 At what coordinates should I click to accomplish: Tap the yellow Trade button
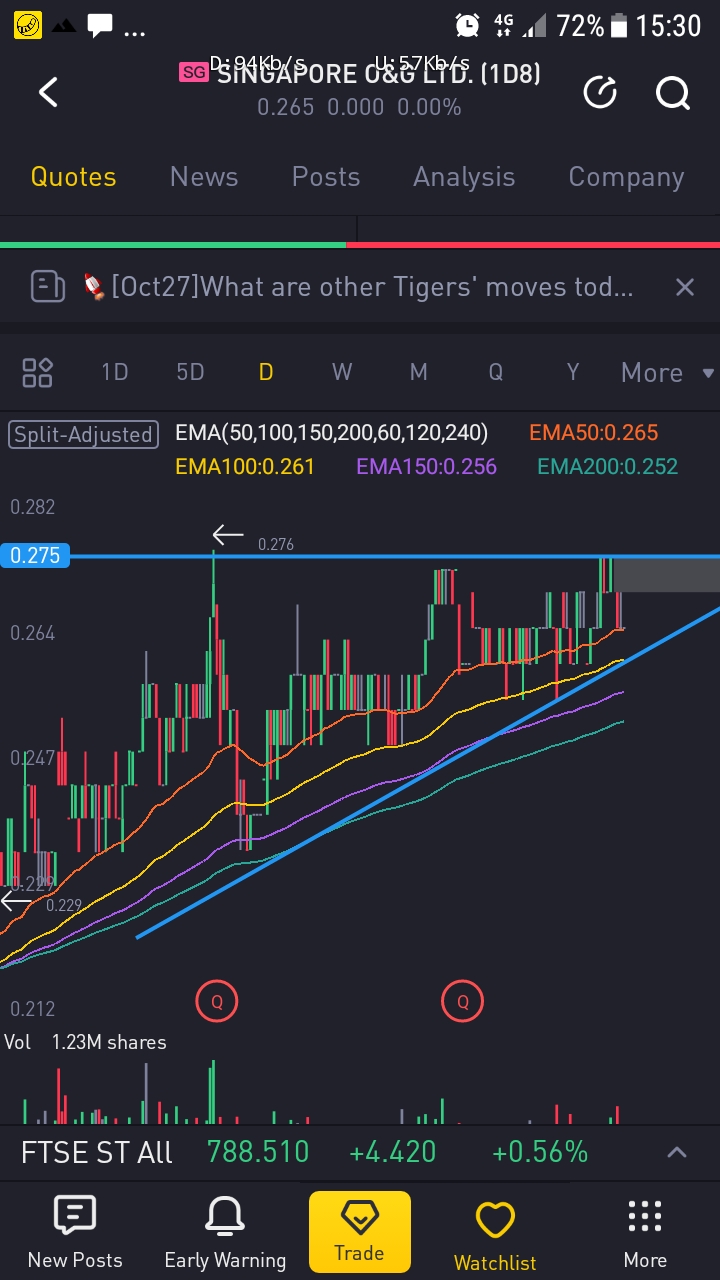point(359,1231)
